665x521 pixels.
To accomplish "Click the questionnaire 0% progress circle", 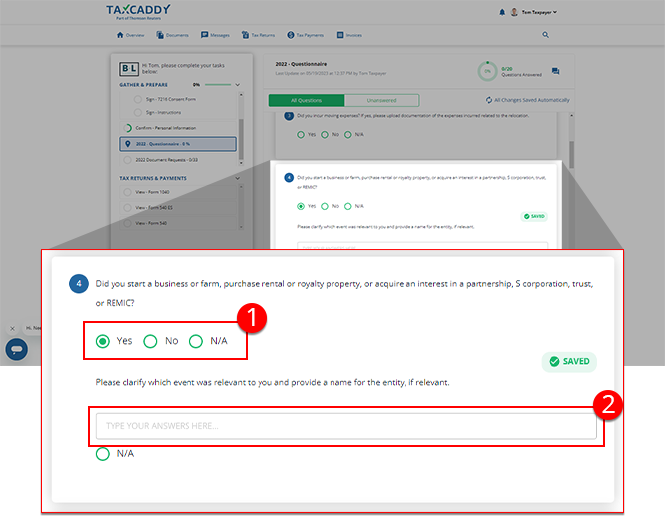I will (x=487, y=71).
